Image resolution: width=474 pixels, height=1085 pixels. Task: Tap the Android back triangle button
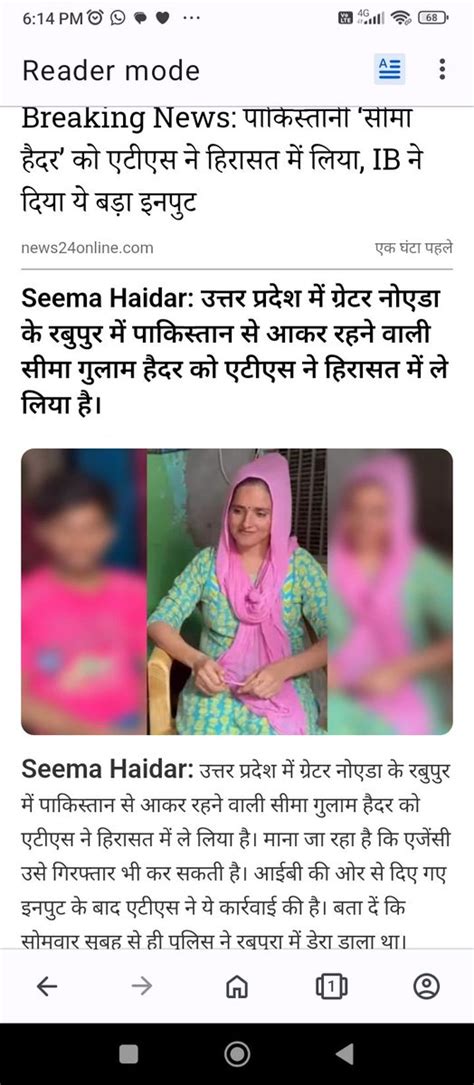click(x=345, y=1054)
